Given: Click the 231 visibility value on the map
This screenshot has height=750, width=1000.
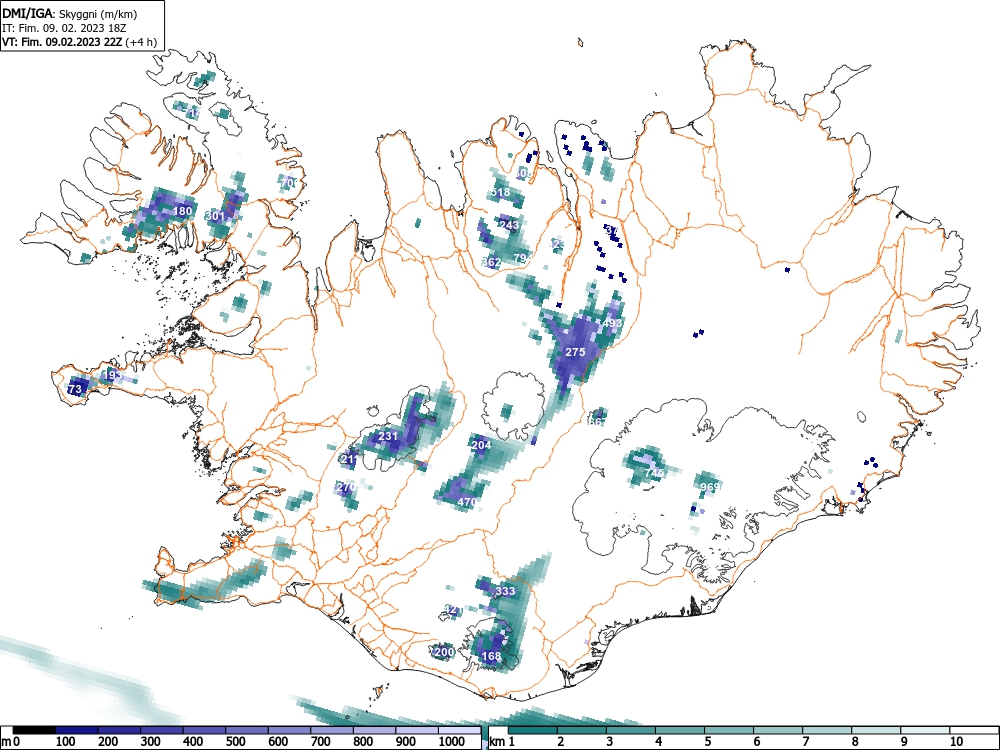Looking at the screenshot, I should 388,436.
